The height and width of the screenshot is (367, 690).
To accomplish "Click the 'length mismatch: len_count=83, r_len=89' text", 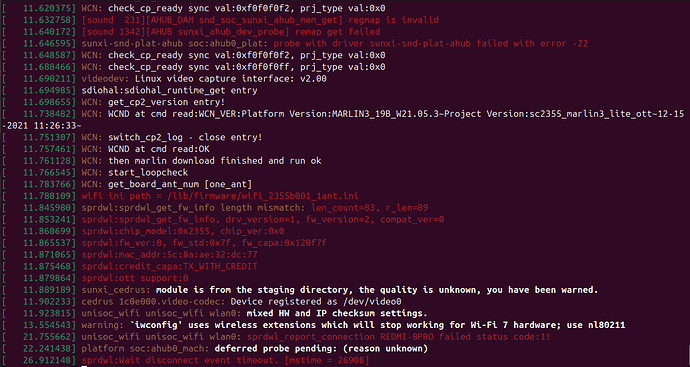I will 324,208.
